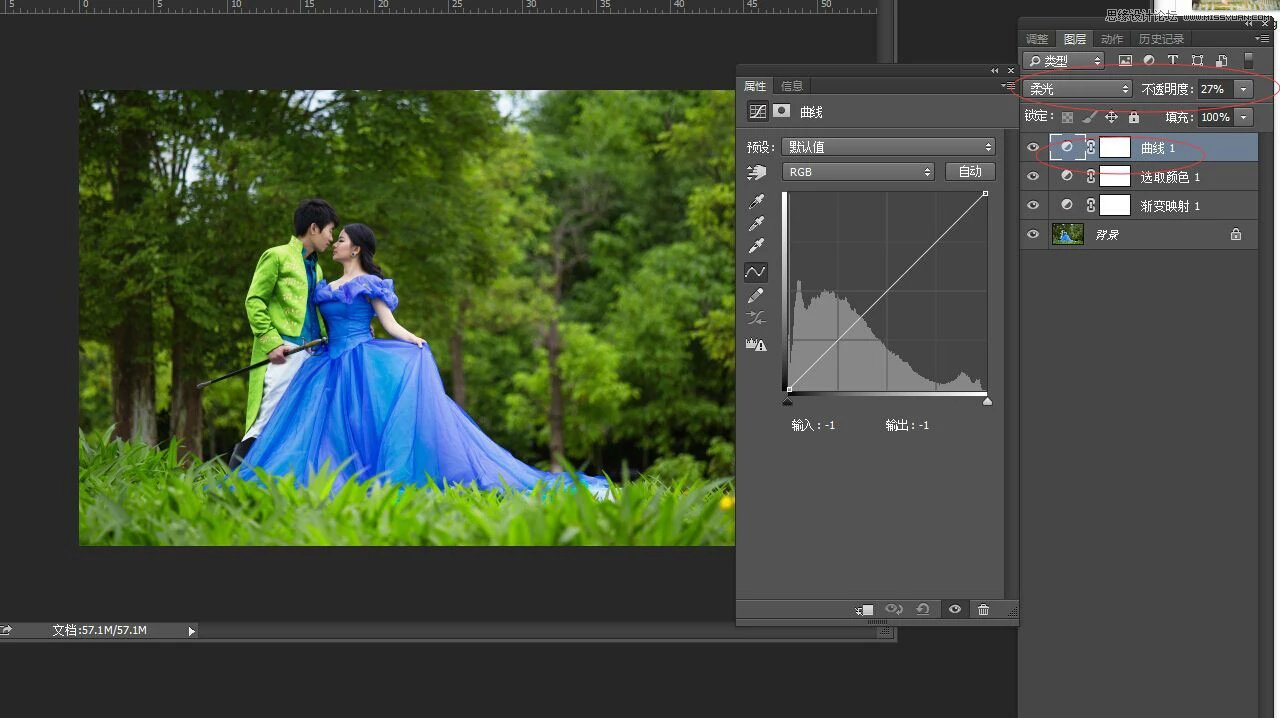
Task: Clip the adjustment to the layer below
Action: pyautogui.click(x=865, y=610)
